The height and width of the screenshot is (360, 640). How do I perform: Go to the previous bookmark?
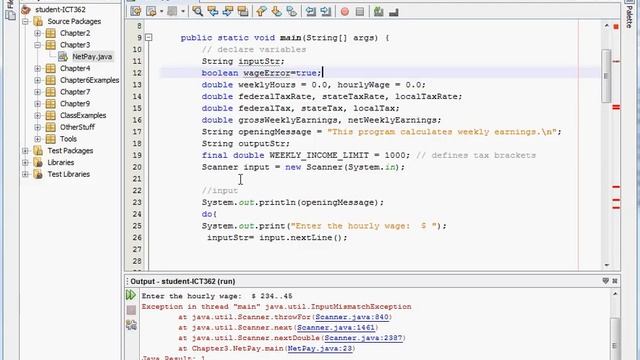click(x=261, y=11)
